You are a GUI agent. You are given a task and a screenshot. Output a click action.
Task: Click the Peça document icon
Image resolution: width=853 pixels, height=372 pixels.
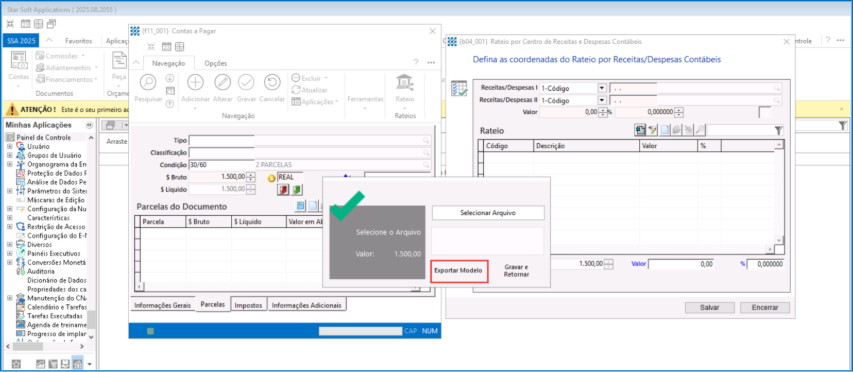click(119, 60)
